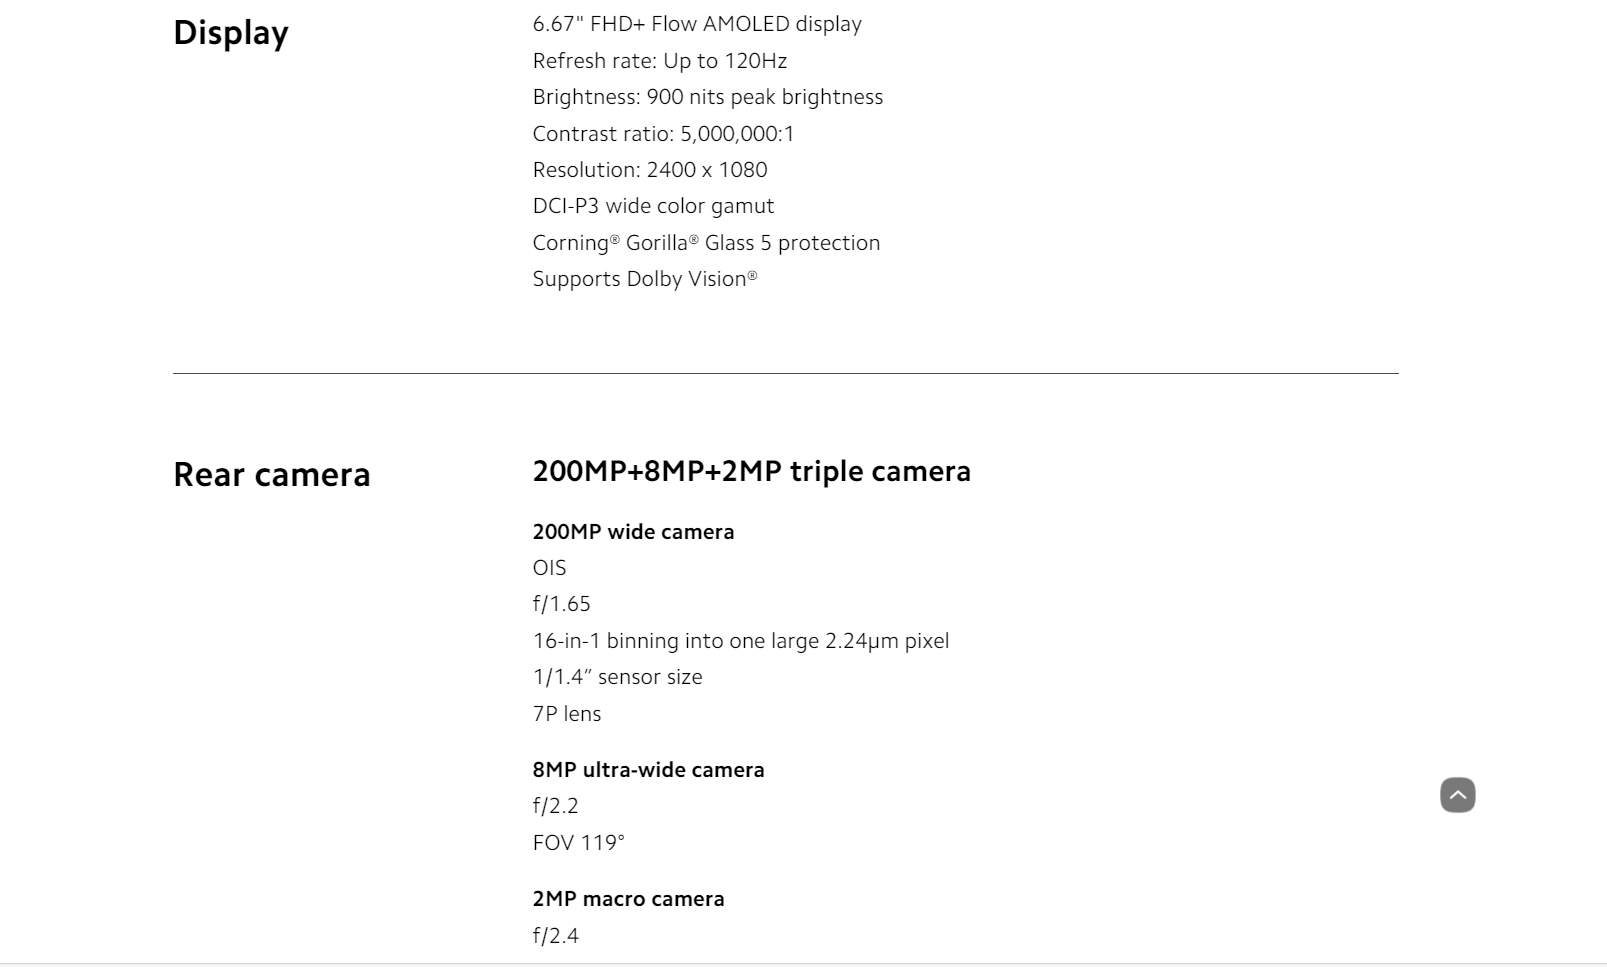Click the Supports Dolby Vision text
Screen dimensions: 1607x967
click(x=645, y=279)
